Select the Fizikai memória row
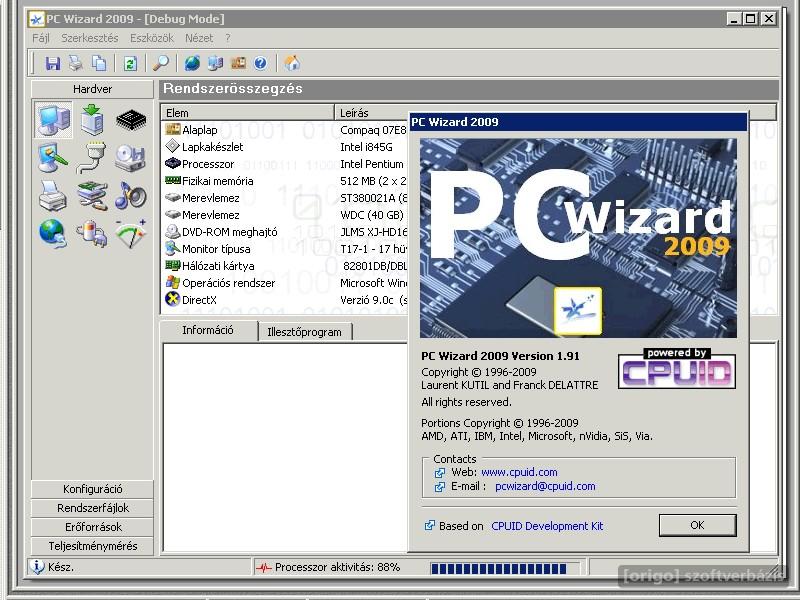The image size is (800, 600). point(285,181)
